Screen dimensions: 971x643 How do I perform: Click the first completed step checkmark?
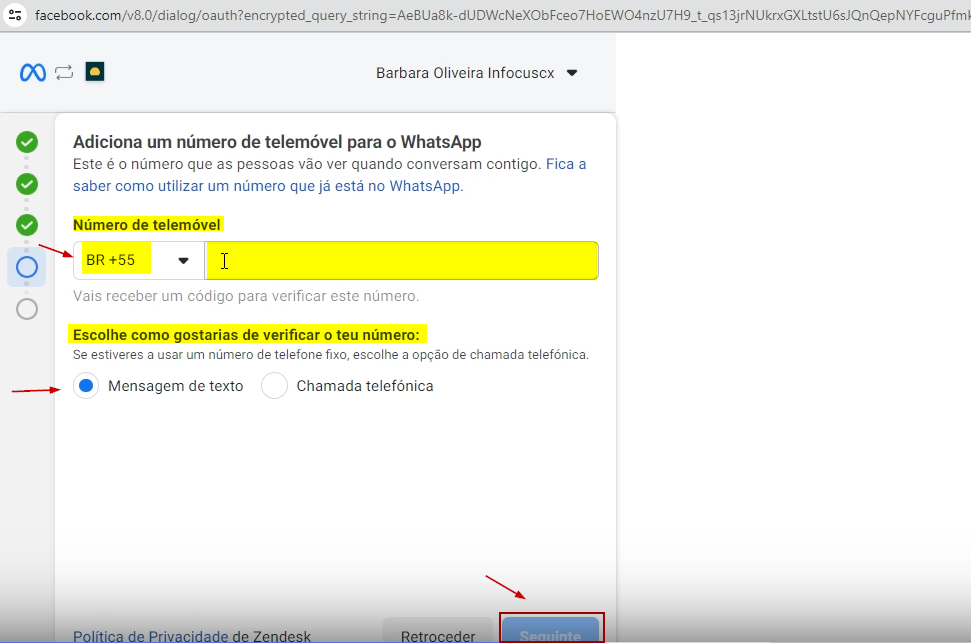(x=27, y=142)
